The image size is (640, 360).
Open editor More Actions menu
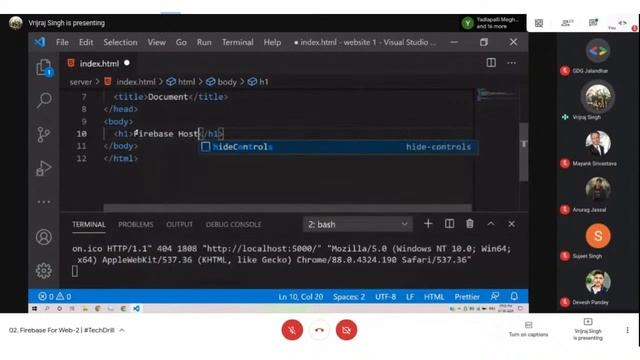pos(511,63)
